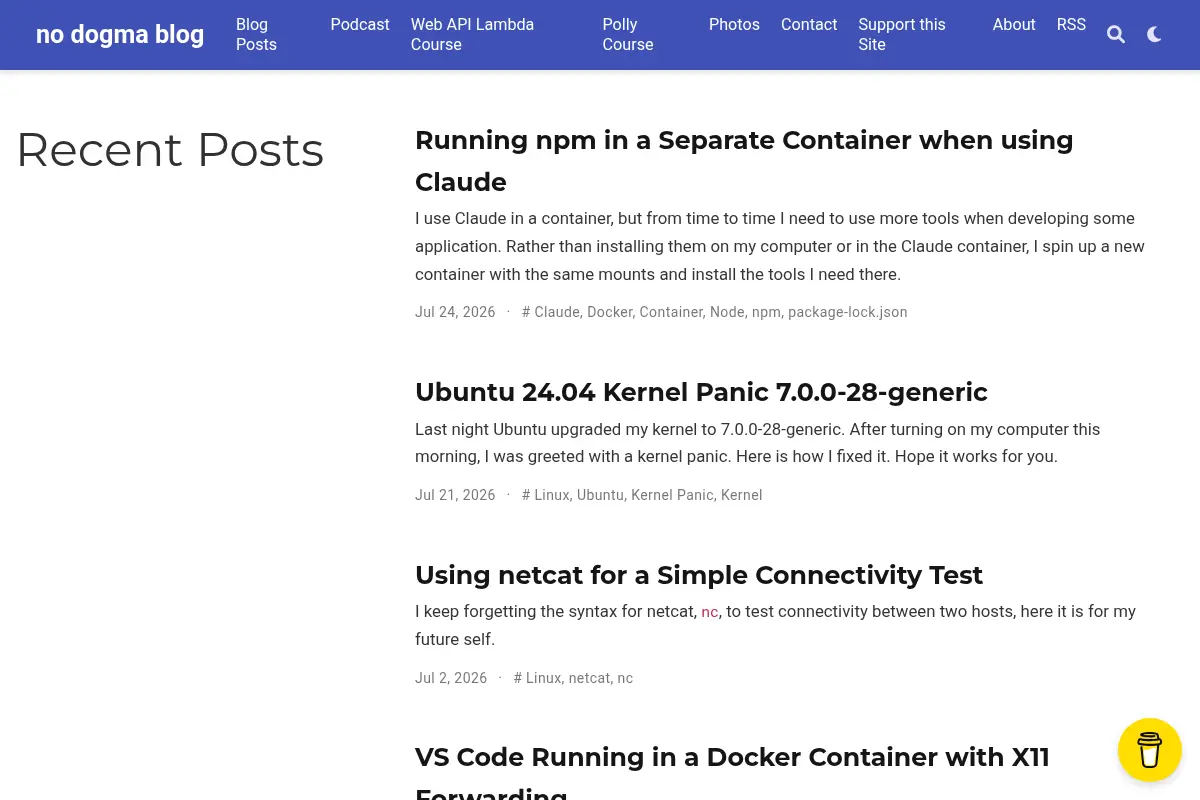Open the Running npm in a Separate Container post

tap(744, 161)
